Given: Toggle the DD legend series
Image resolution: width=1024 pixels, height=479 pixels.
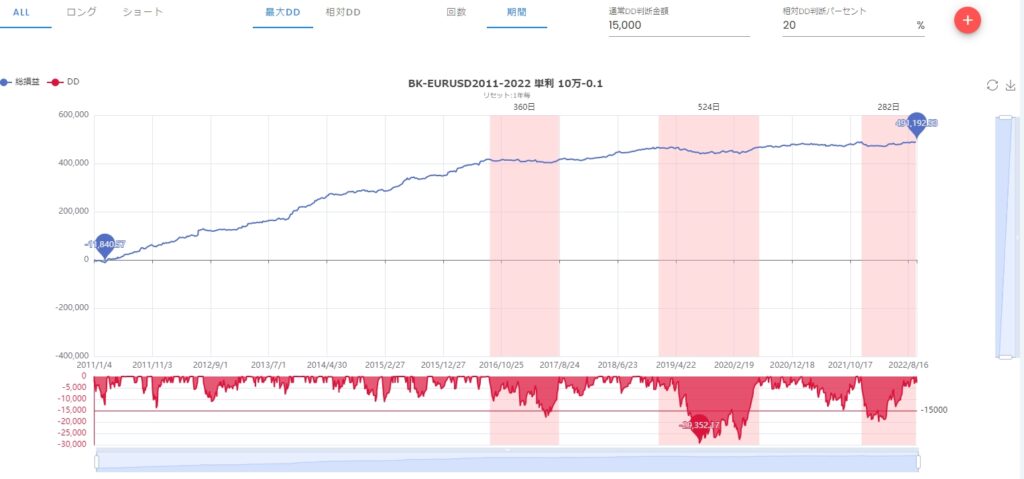Looking at the screenshot, I should point(64,82).
